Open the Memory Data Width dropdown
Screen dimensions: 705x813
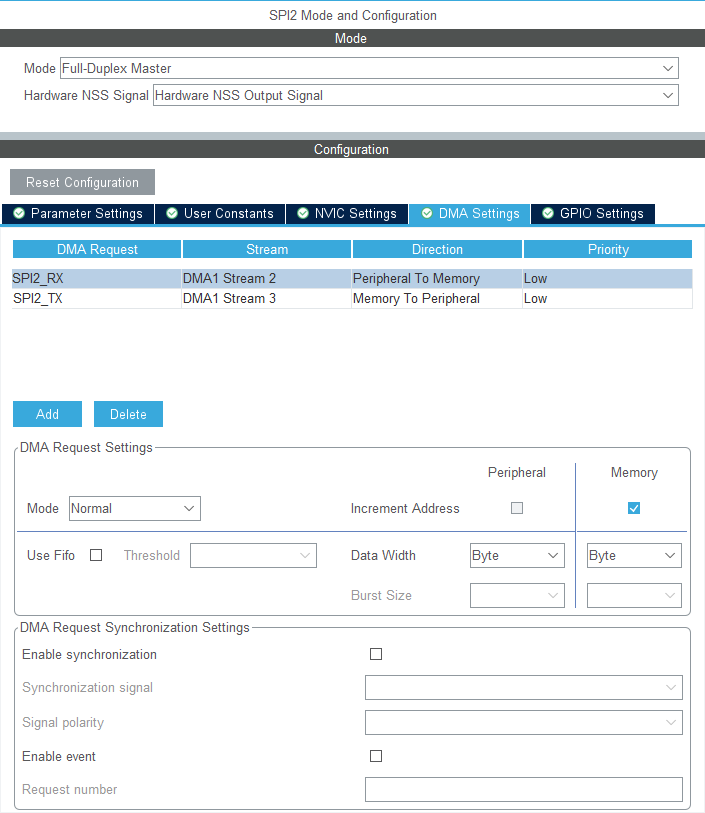tap(634, 555)
